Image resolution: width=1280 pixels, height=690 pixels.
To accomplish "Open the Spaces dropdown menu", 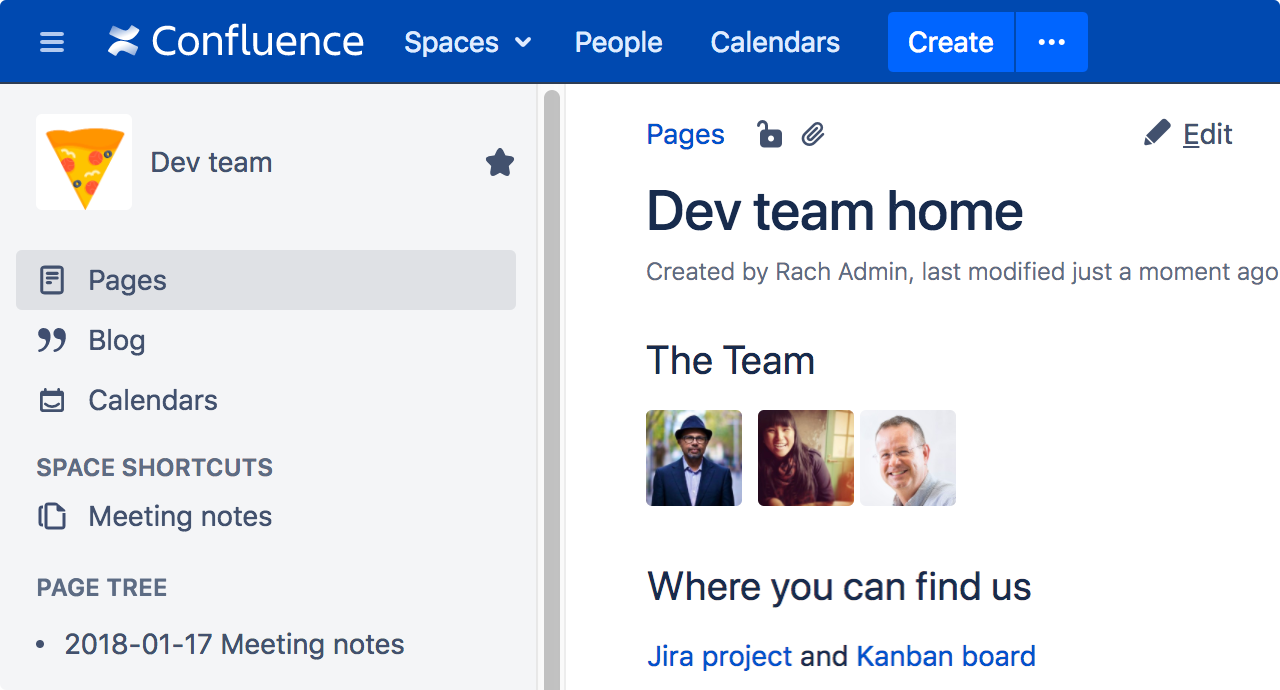I will (x=467, y=42).
